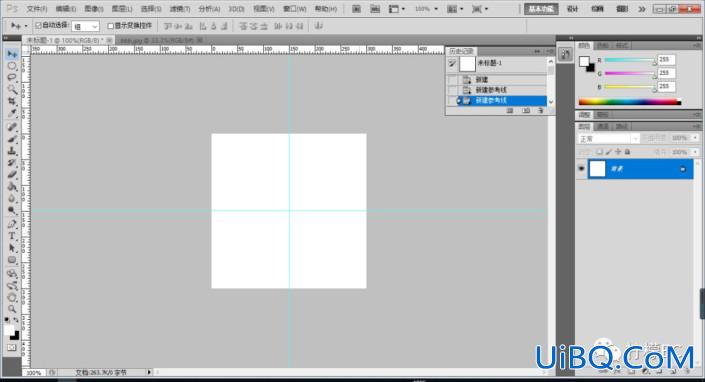Click the G value input field

(x=666, y=73)
